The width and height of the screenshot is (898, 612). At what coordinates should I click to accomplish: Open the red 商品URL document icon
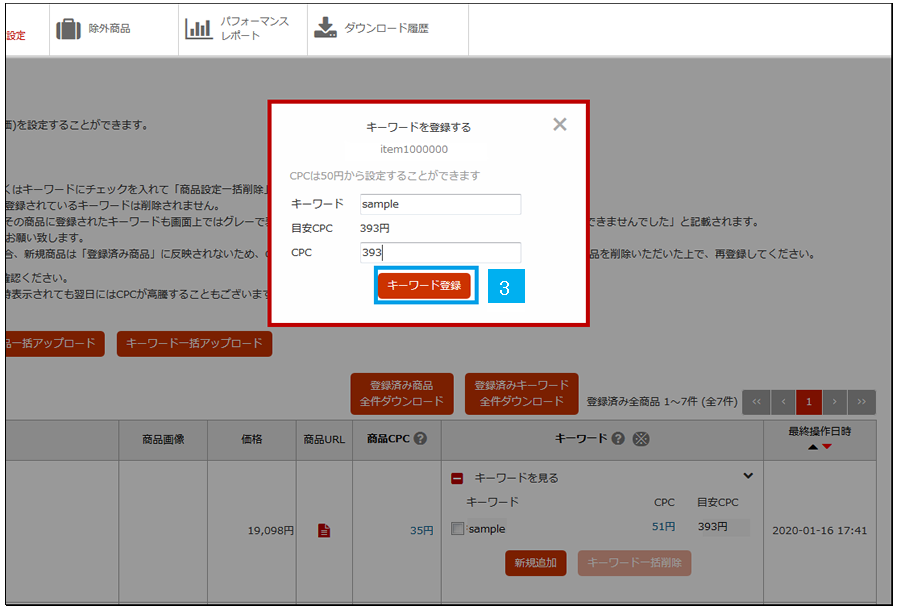324,530
